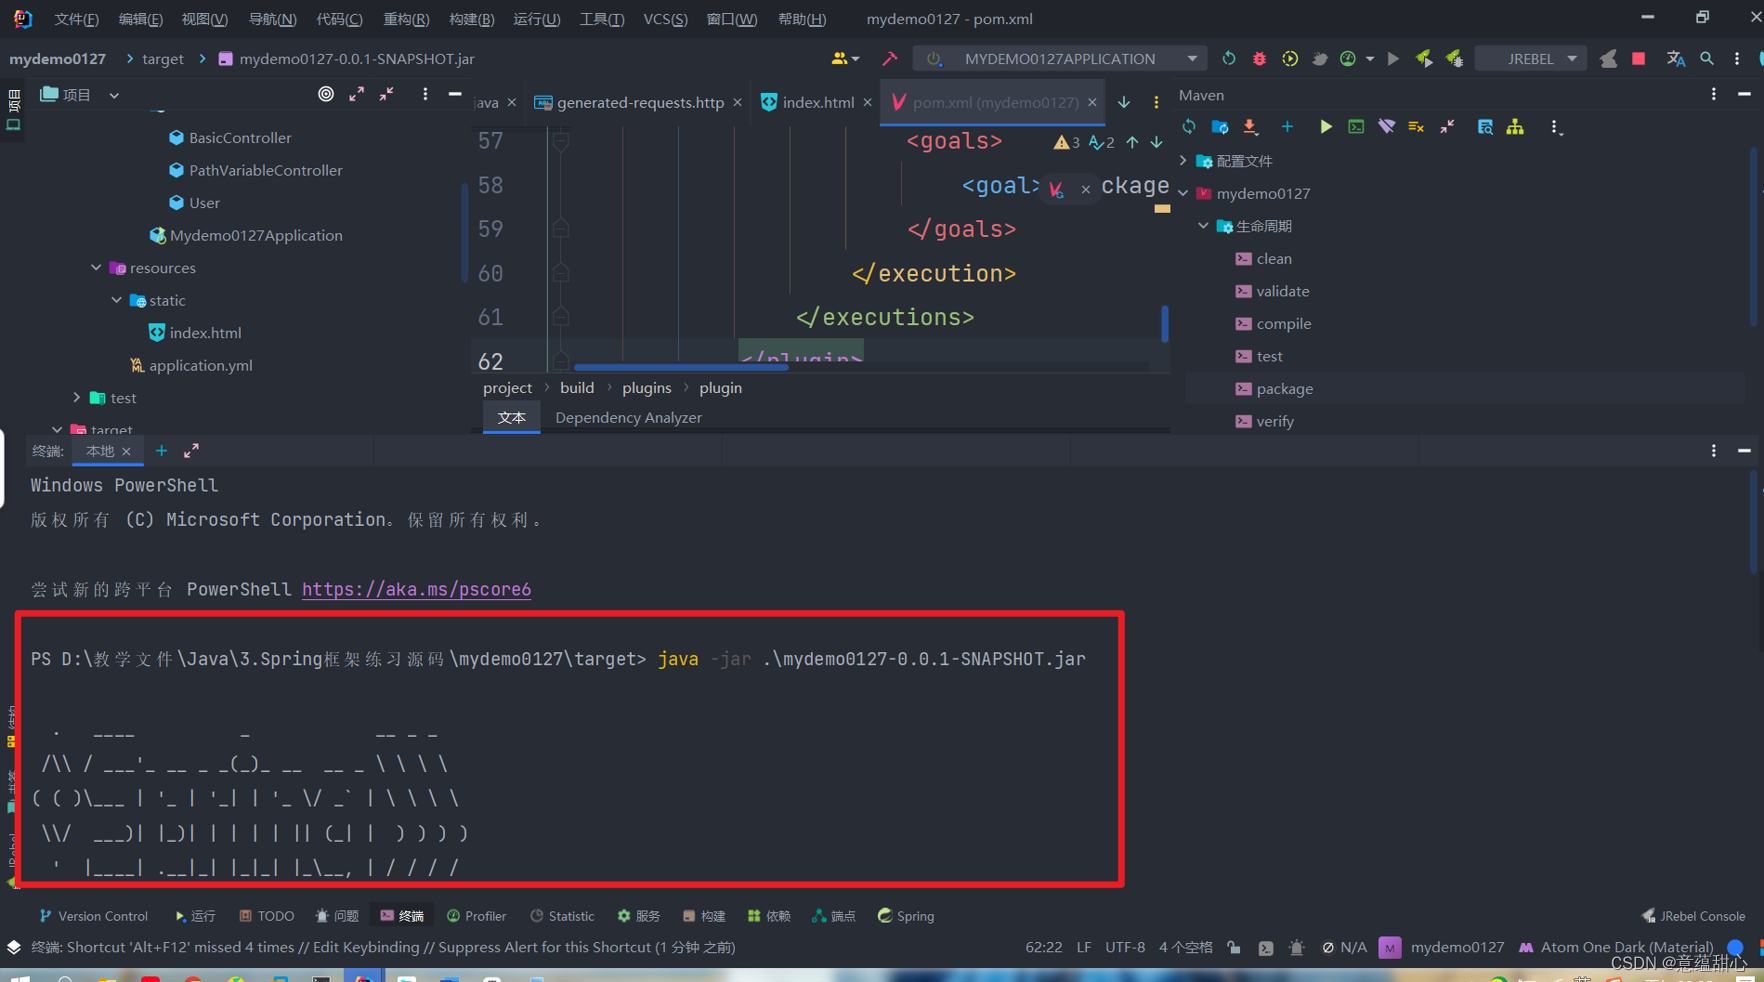Collapse all in the Maven panel
The height and width of the screenshot is (982, 1764).
[1447, 127]
